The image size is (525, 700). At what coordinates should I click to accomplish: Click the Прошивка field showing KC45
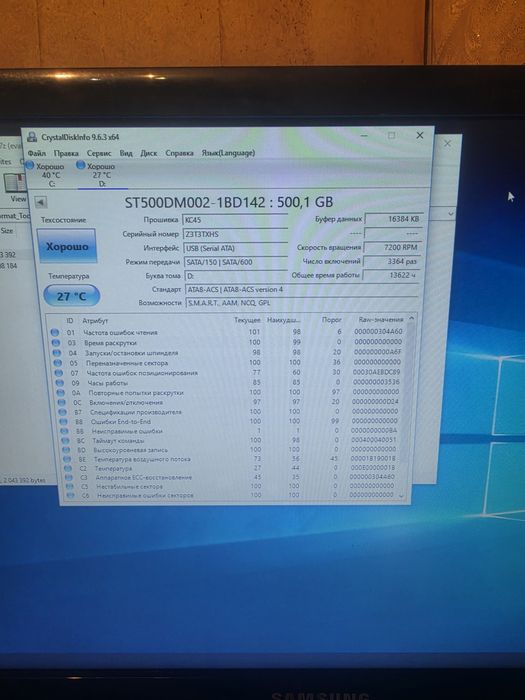(235, 220)
